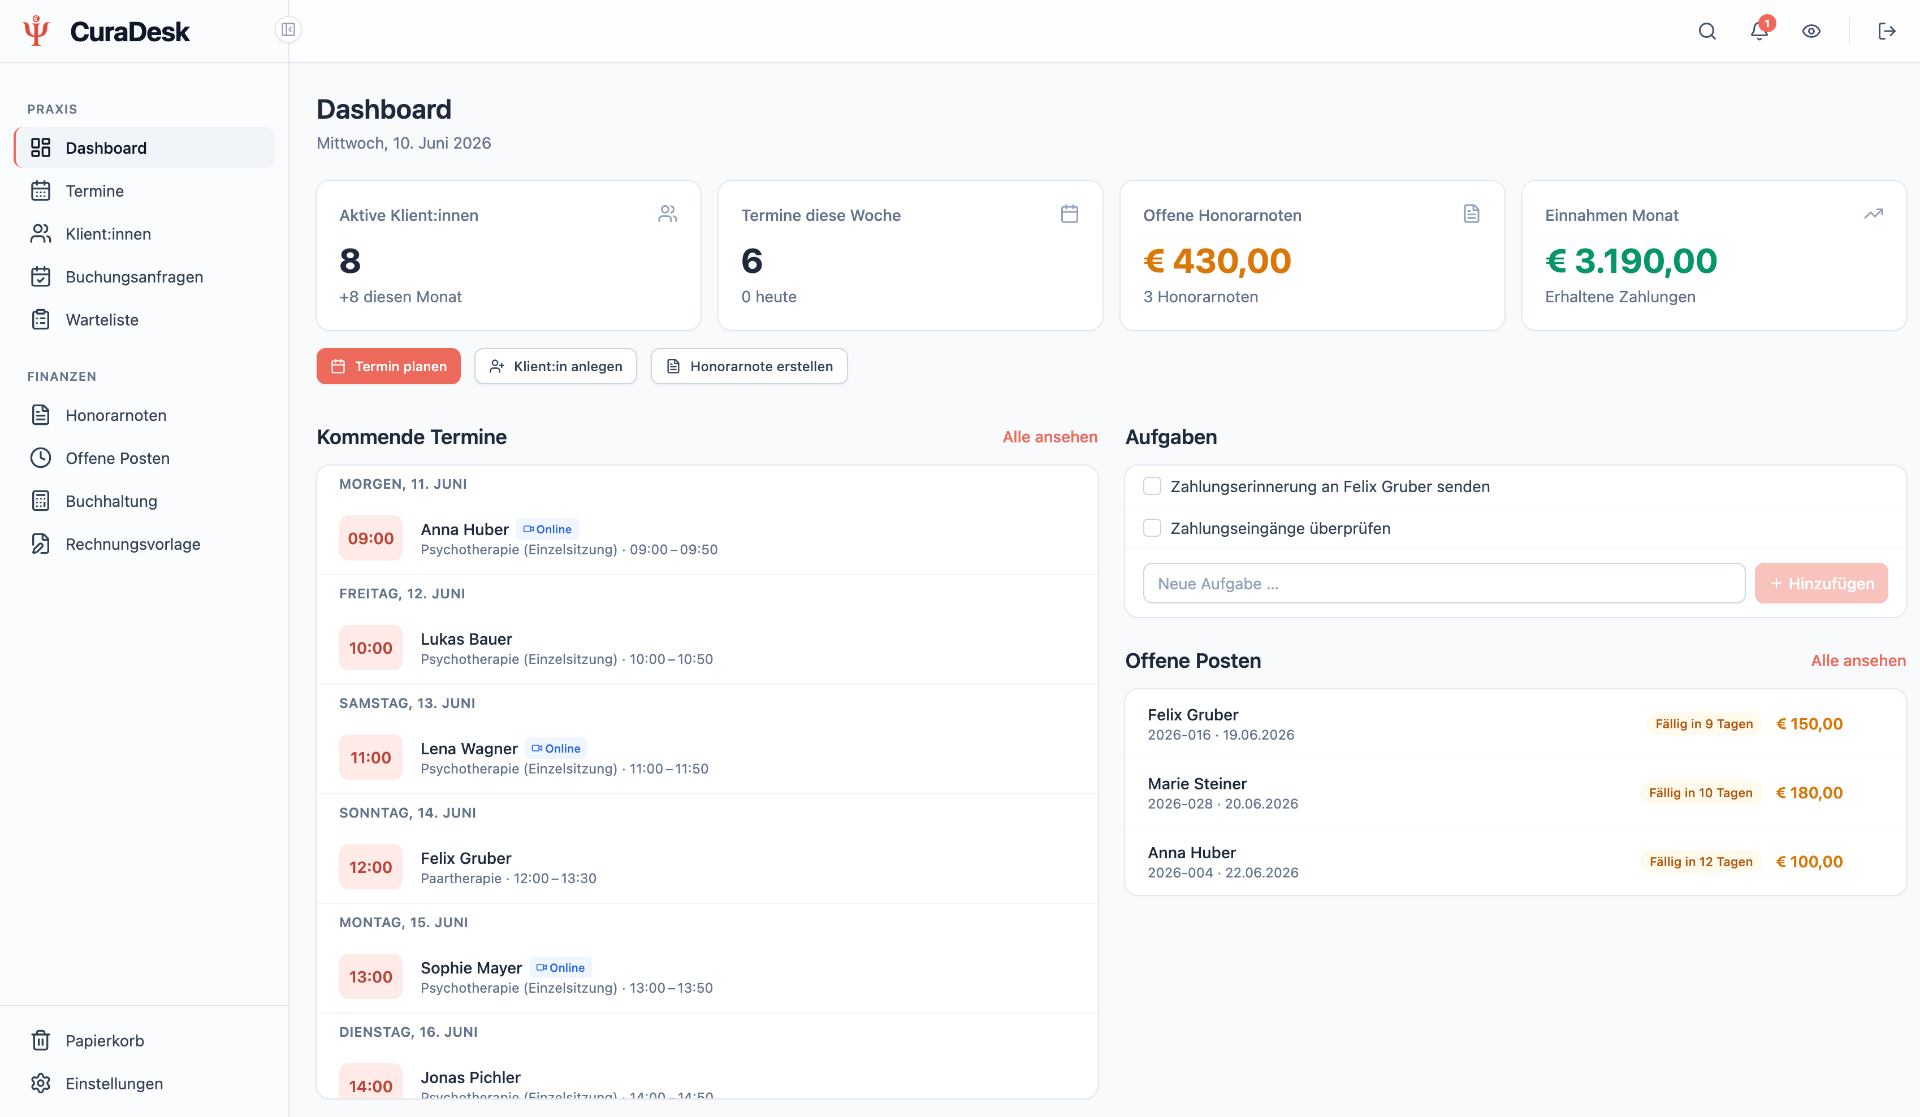Click Termin planen button
Viewport: 1920px width, 1117px height.
coord(389,366)
